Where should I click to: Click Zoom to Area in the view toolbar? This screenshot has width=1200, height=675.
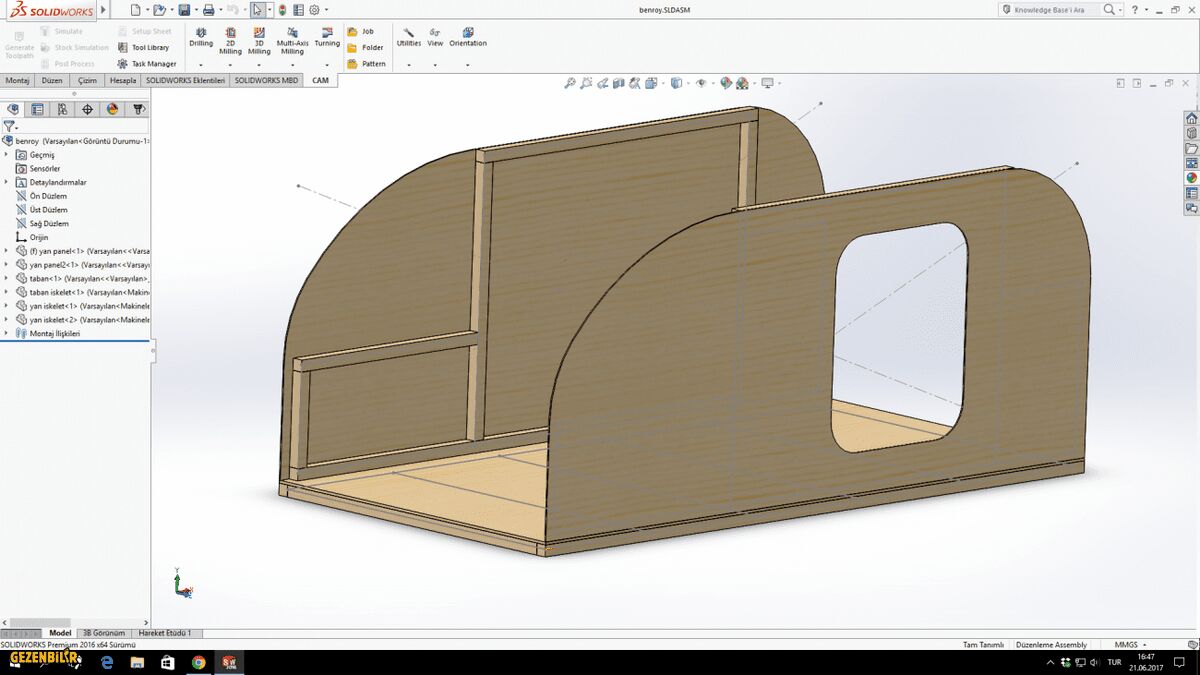(x=586, y=83)
